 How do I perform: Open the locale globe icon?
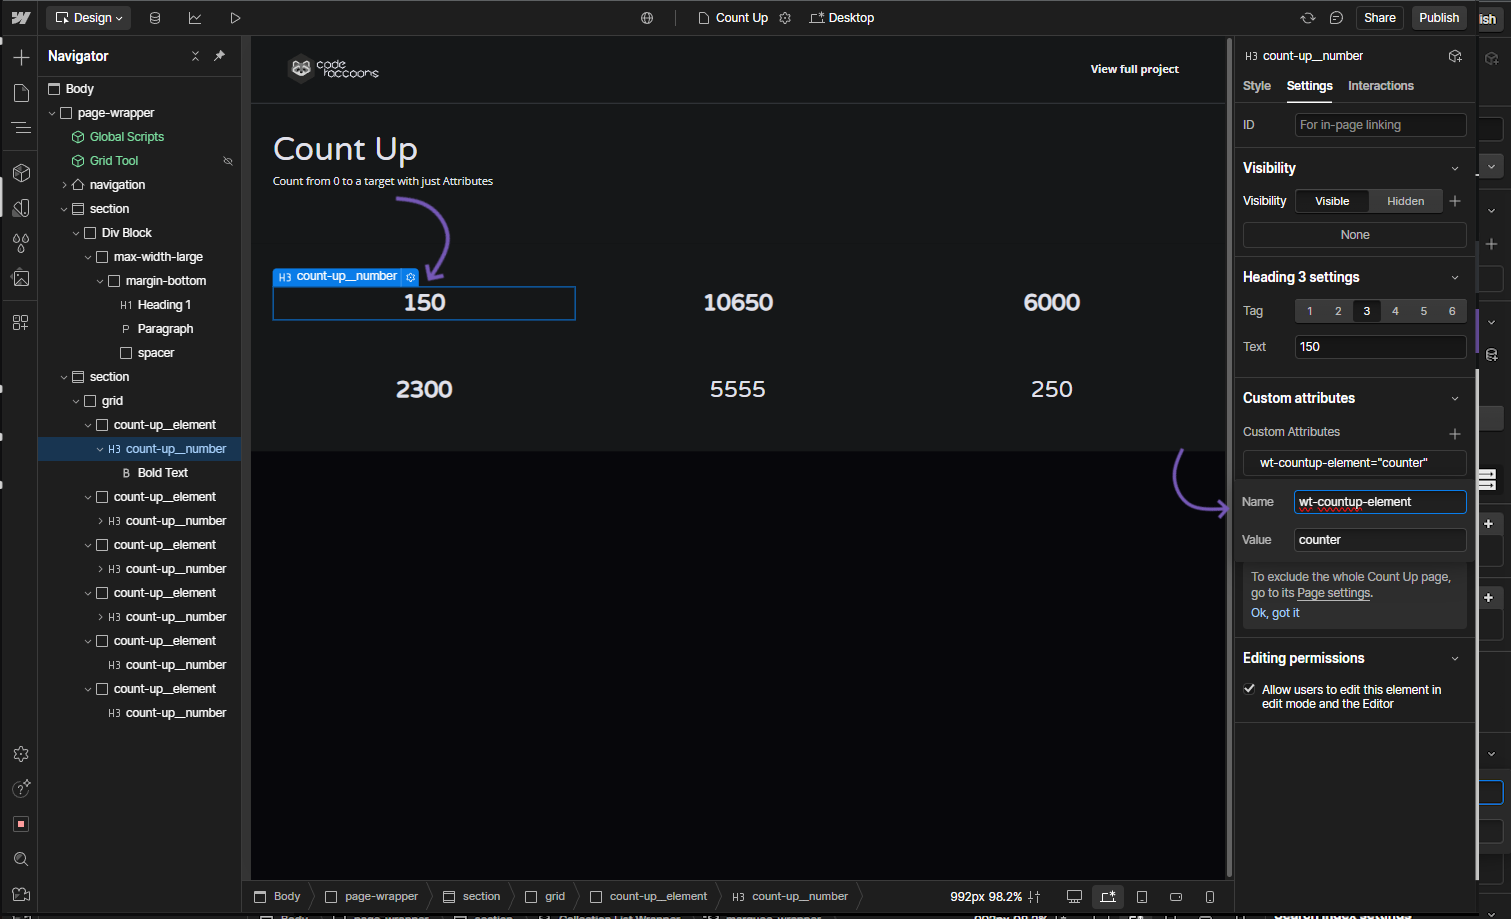[647, 18]
